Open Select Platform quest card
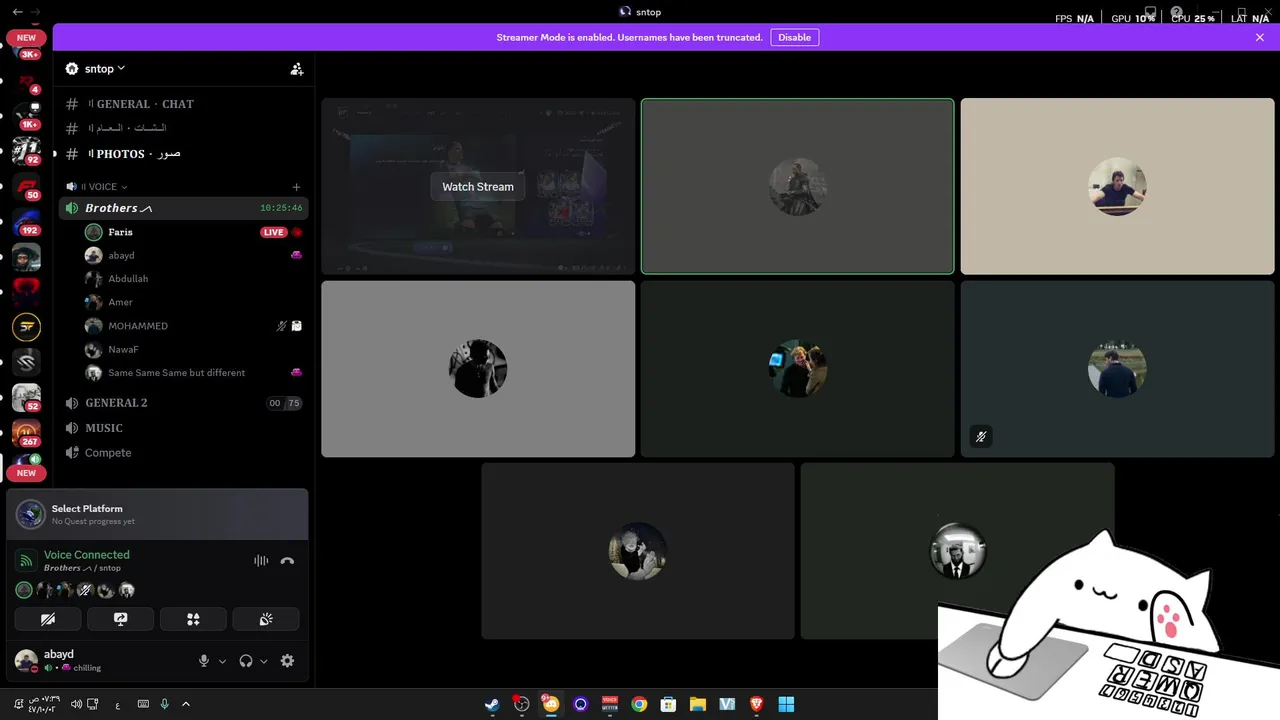 click(x=158, y=514)
